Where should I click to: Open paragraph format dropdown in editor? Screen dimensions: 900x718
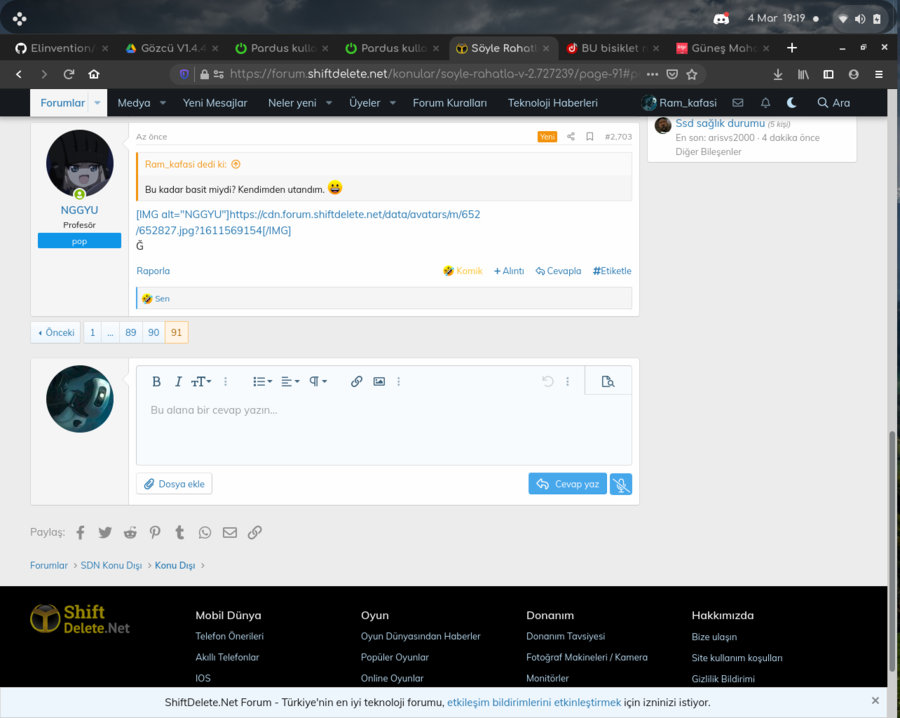point(318,382)
